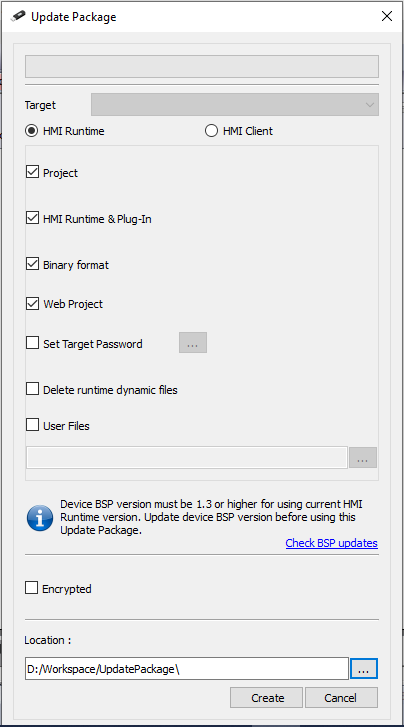
Task: Close the Update Package dialog
Action: click(387, 16)
